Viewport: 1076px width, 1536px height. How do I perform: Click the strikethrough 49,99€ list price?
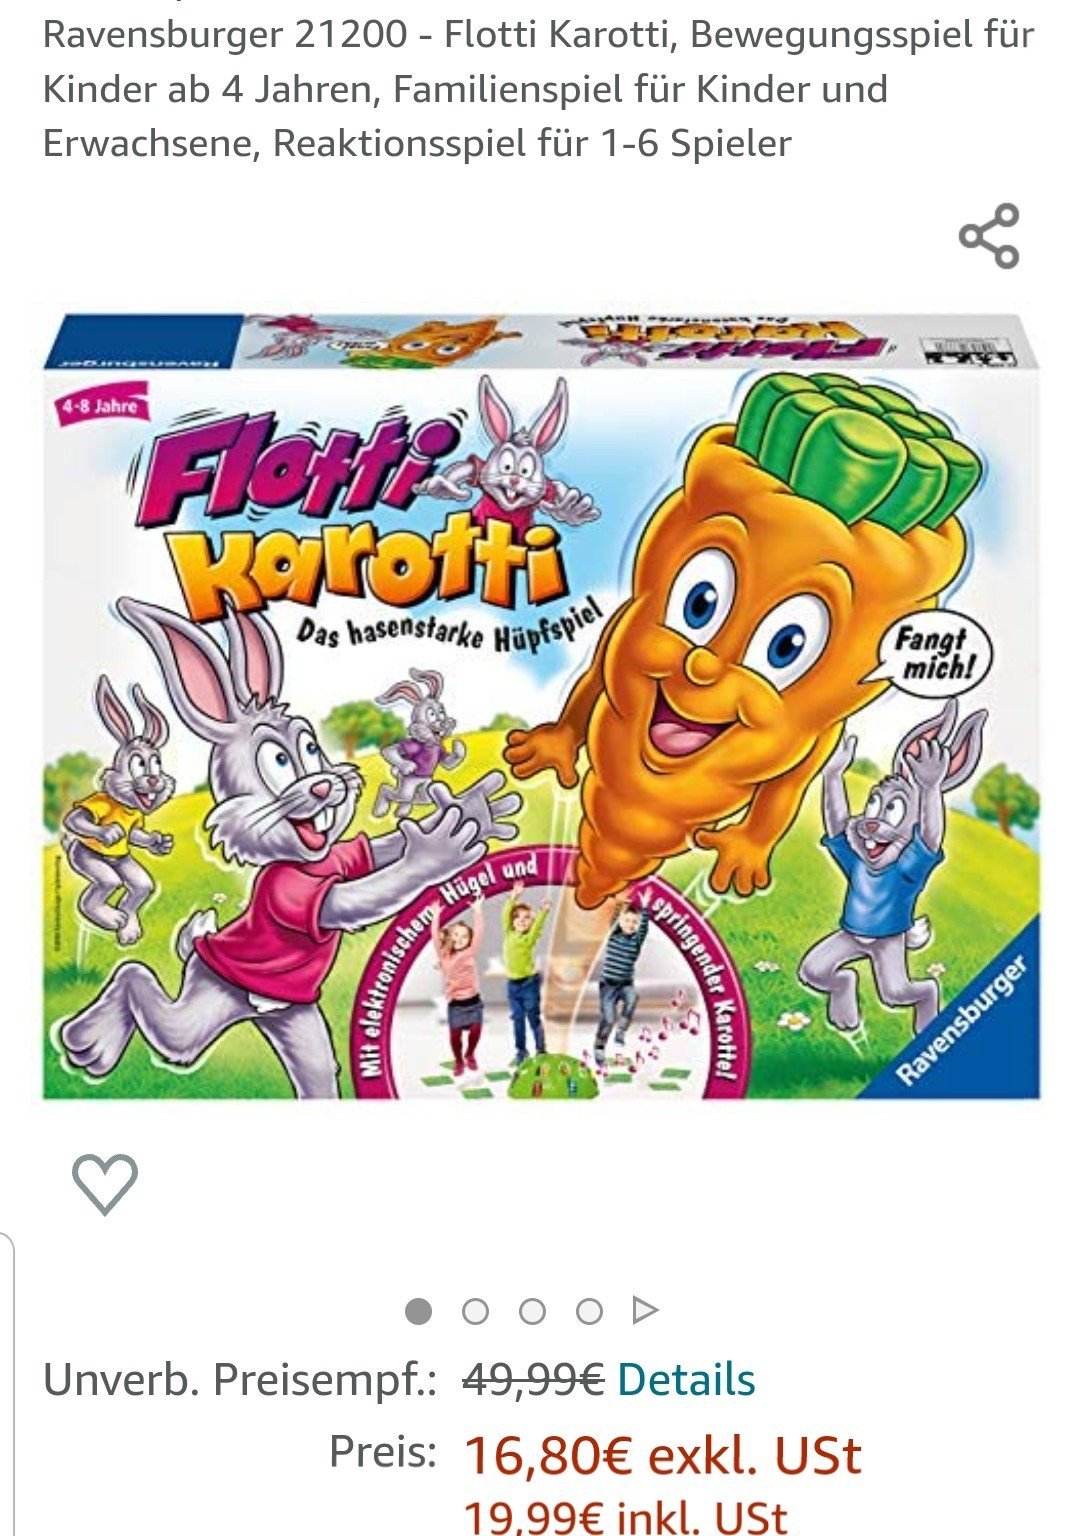point(533,1380)
